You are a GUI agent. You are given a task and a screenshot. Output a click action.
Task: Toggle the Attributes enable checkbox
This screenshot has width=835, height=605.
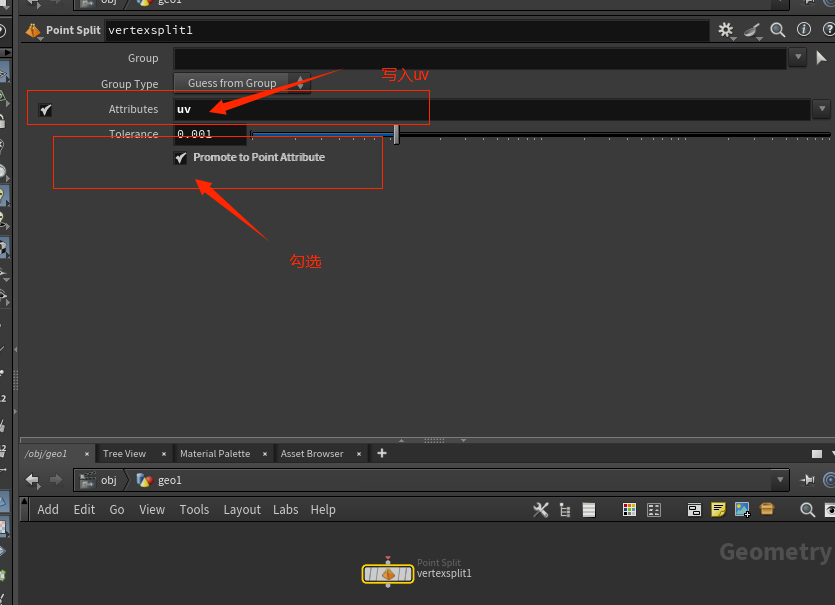45,110
